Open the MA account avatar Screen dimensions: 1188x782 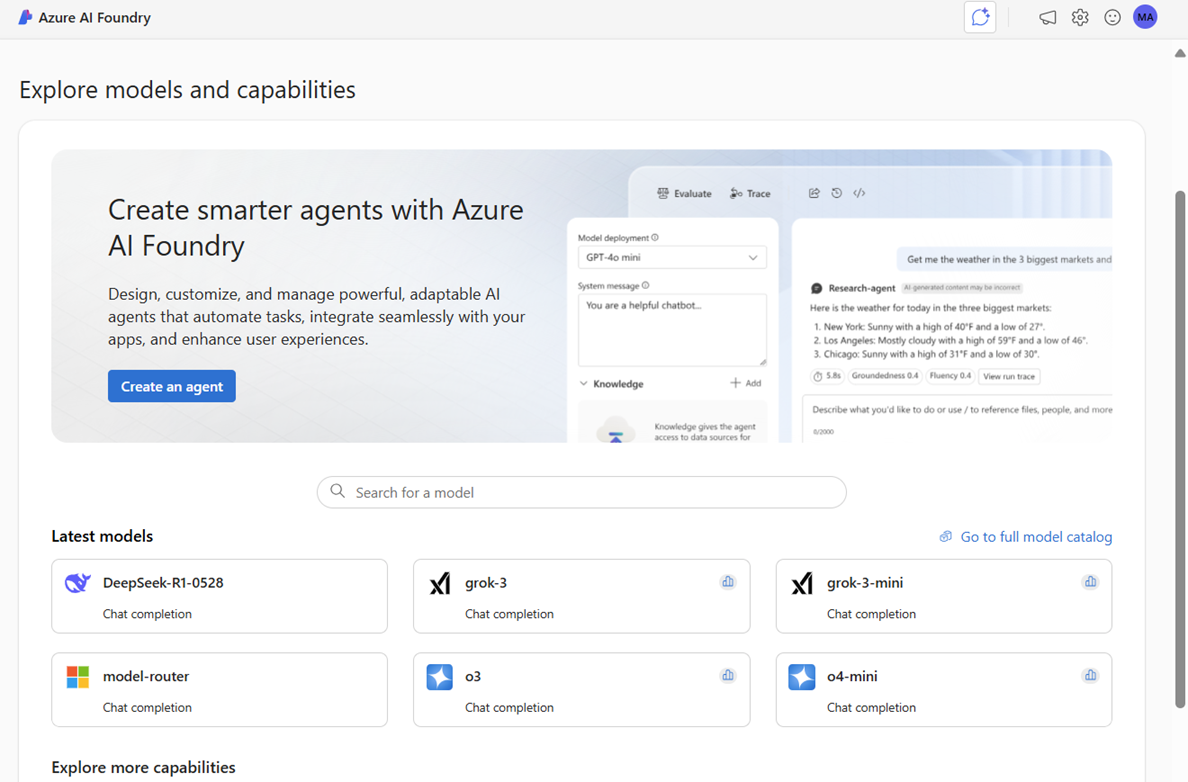(1145, 17)
